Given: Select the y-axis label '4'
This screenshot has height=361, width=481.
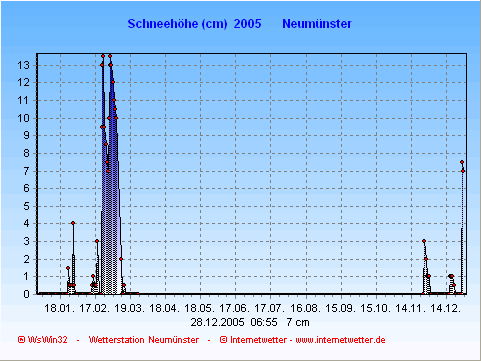Looking at the screenshot, I should (x=27, y=224).
